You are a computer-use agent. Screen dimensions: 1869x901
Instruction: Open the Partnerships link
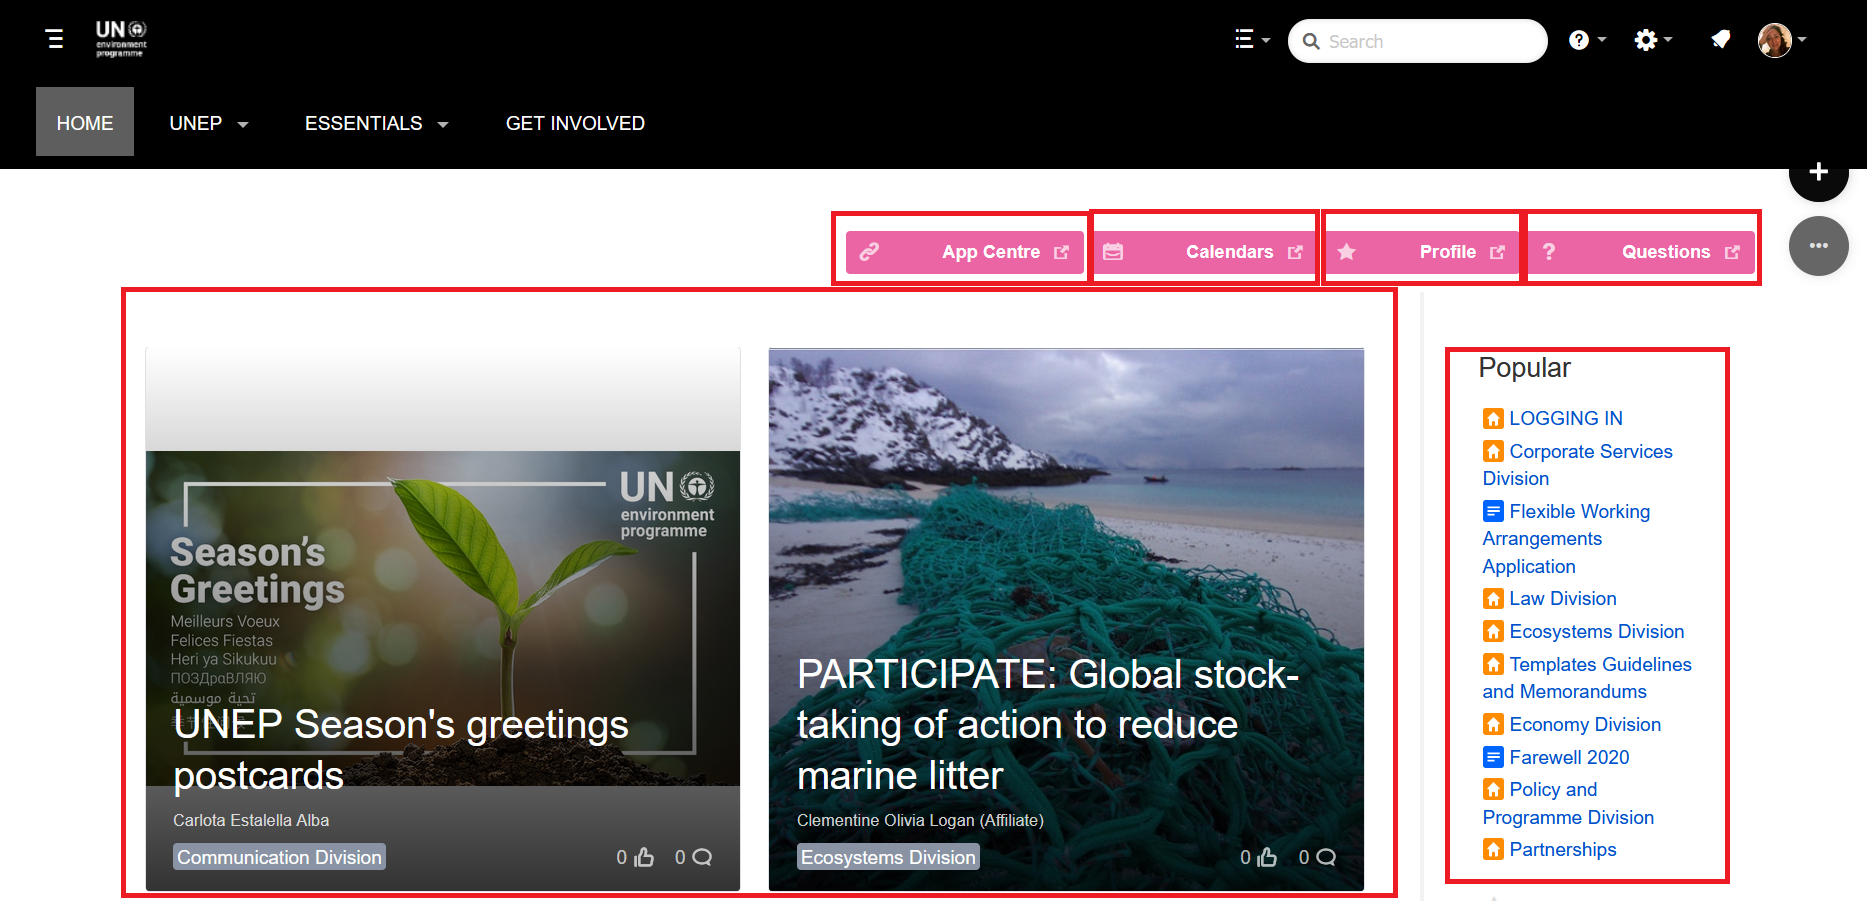coord(1563,849)
